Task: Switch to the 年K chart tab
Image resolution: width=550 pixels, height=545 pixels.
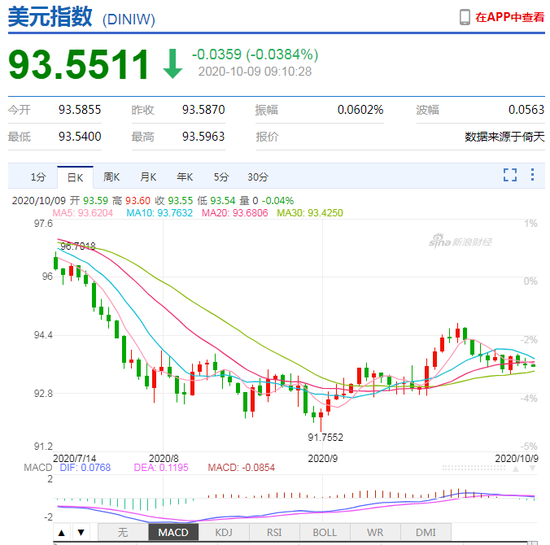Action: point(185,177)
